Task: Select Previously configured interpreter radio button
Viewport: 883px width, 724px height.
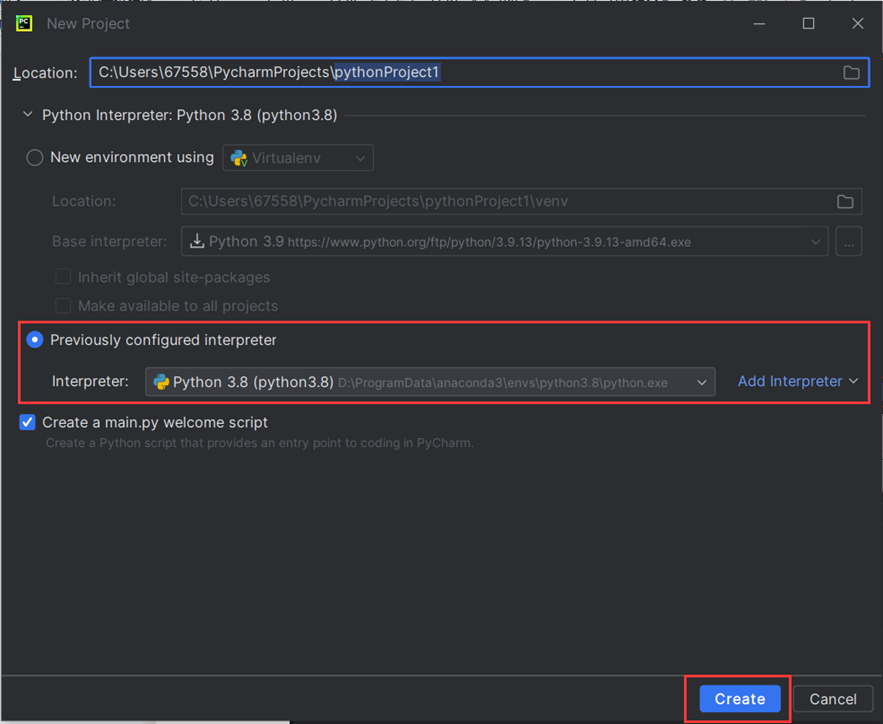Action: 35,340
